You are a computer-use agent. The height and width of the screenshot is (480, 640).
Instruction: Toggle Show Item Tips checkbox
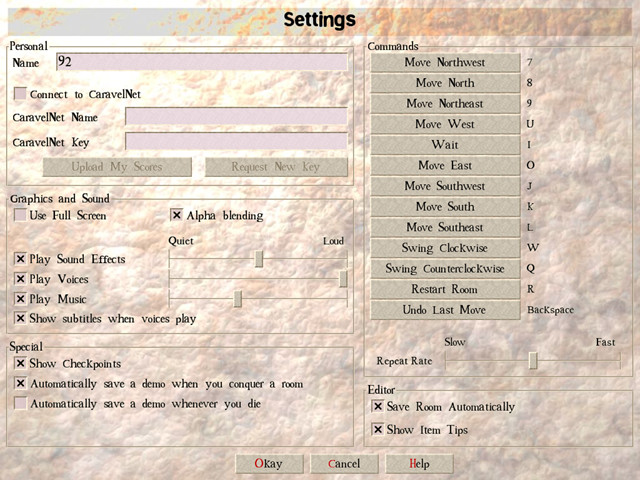point(378,430)
